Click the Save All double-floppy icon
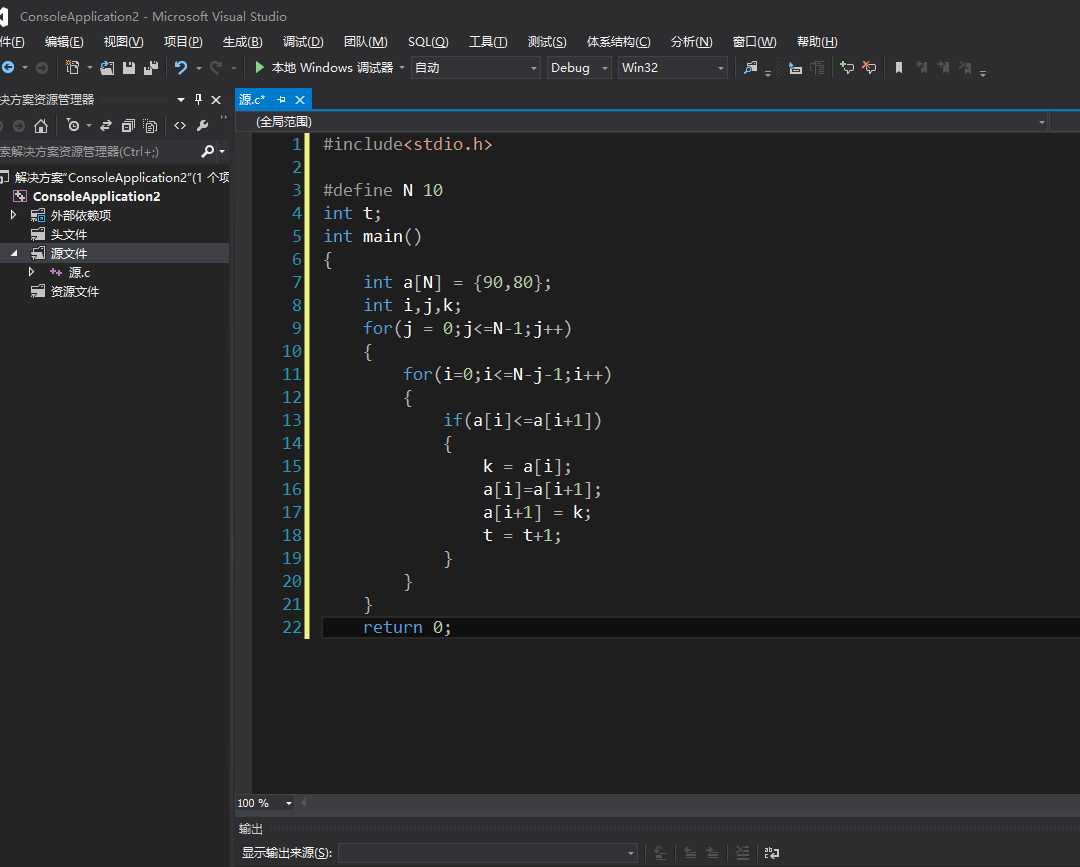This screenshot has height=867, width=1080. point(151,67)
